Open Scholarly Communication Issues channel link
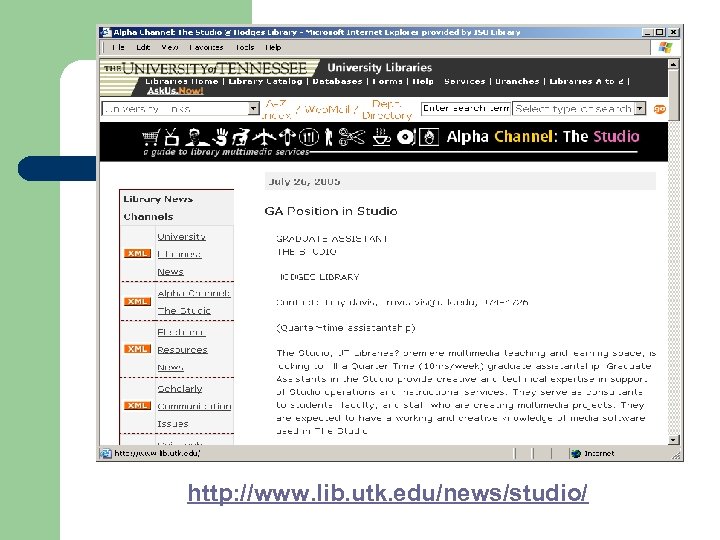720x540 pixels. [x=194, y=406]
